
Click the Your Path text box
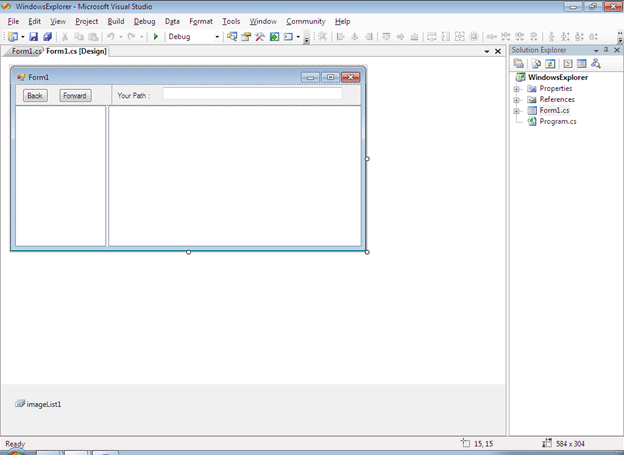[252, 94]
